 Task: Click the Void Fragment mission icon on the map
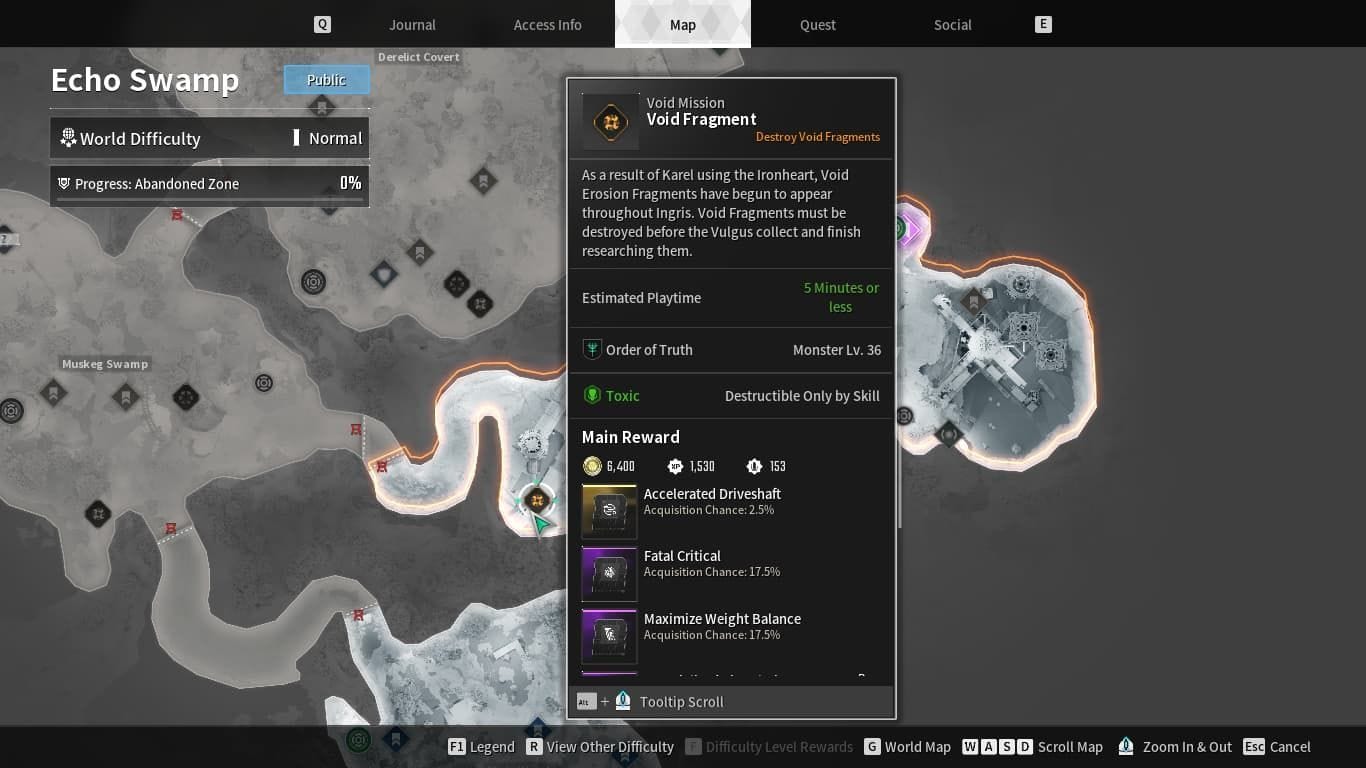[538, 501]
